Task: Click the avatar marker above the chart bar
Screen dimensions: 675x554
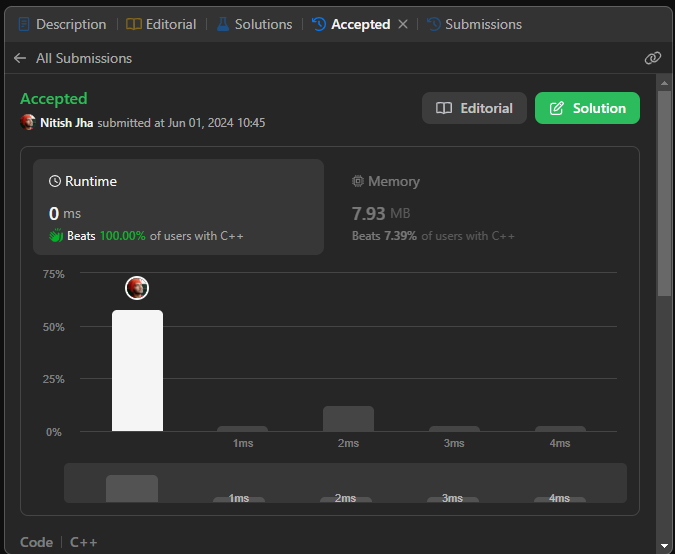Action: (137, 288)
